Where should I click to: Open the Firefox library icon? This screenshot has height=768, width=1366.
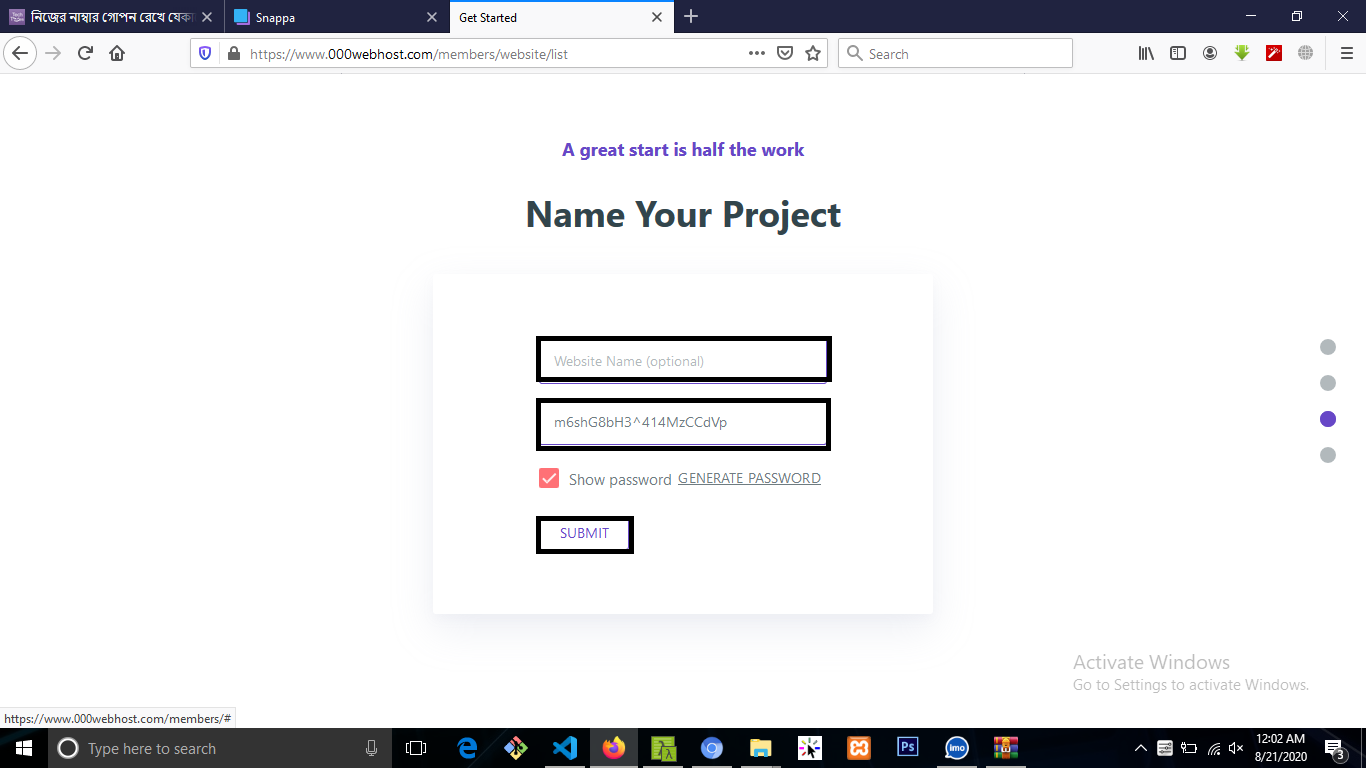pos(1146,54)
